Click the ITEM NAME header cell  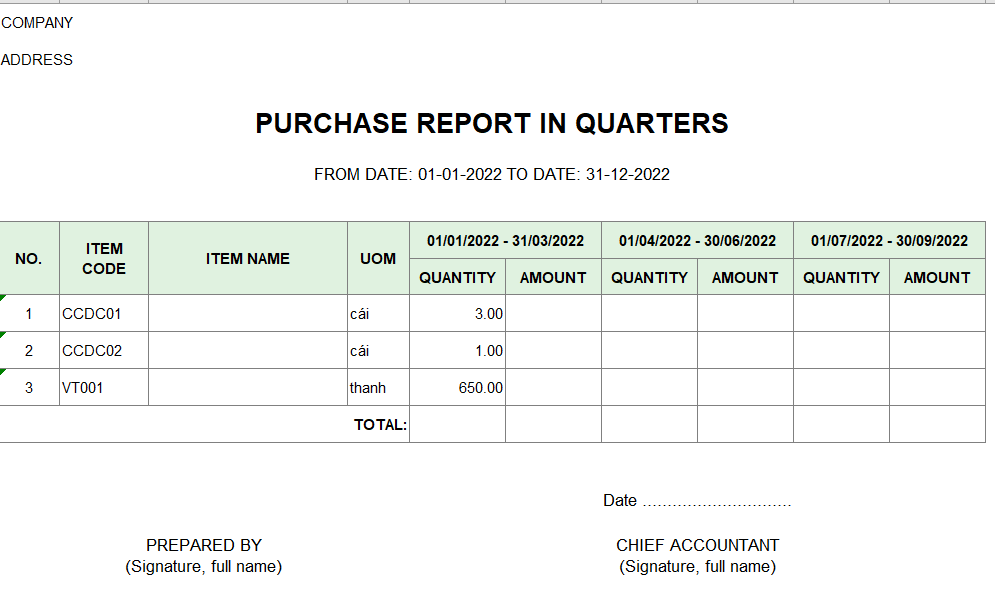[x=248, y=258]
